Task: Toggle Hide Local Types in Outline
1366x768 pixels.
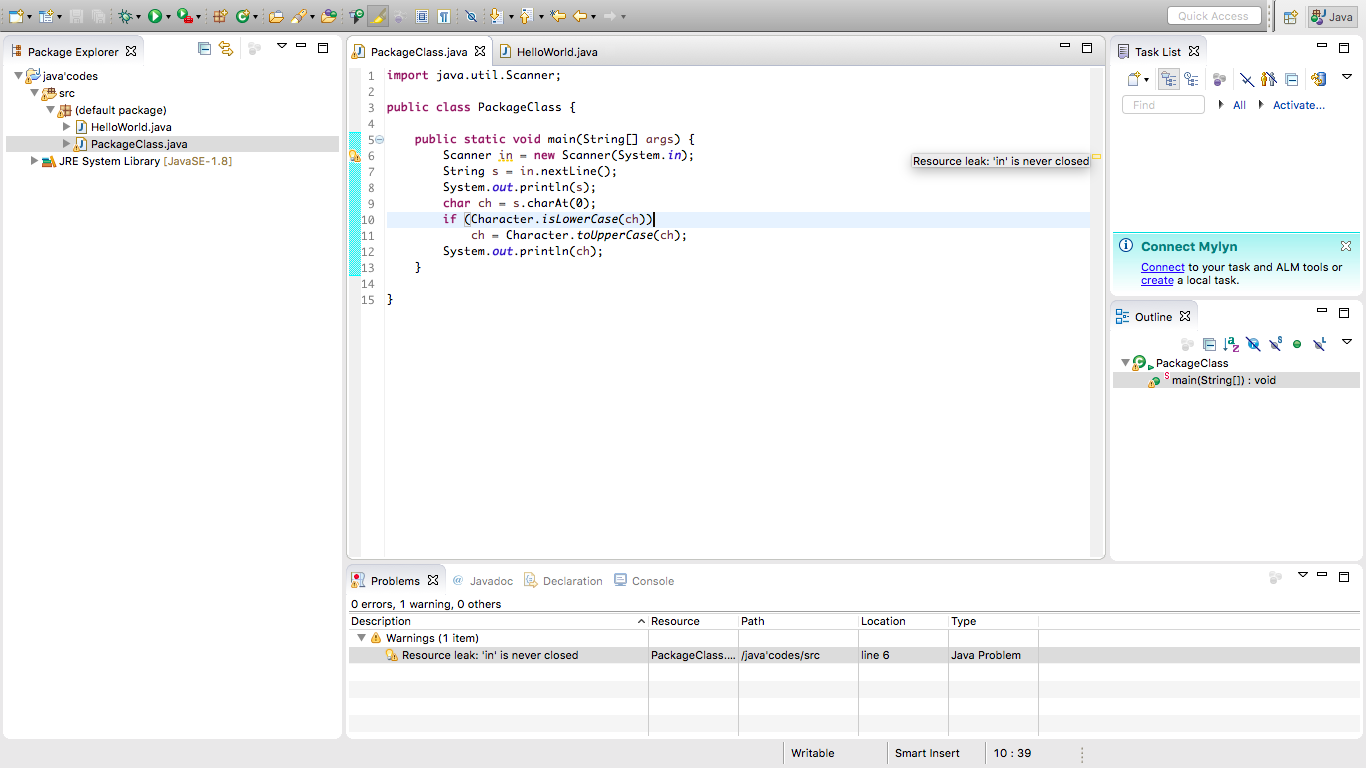Action: 1319,343
